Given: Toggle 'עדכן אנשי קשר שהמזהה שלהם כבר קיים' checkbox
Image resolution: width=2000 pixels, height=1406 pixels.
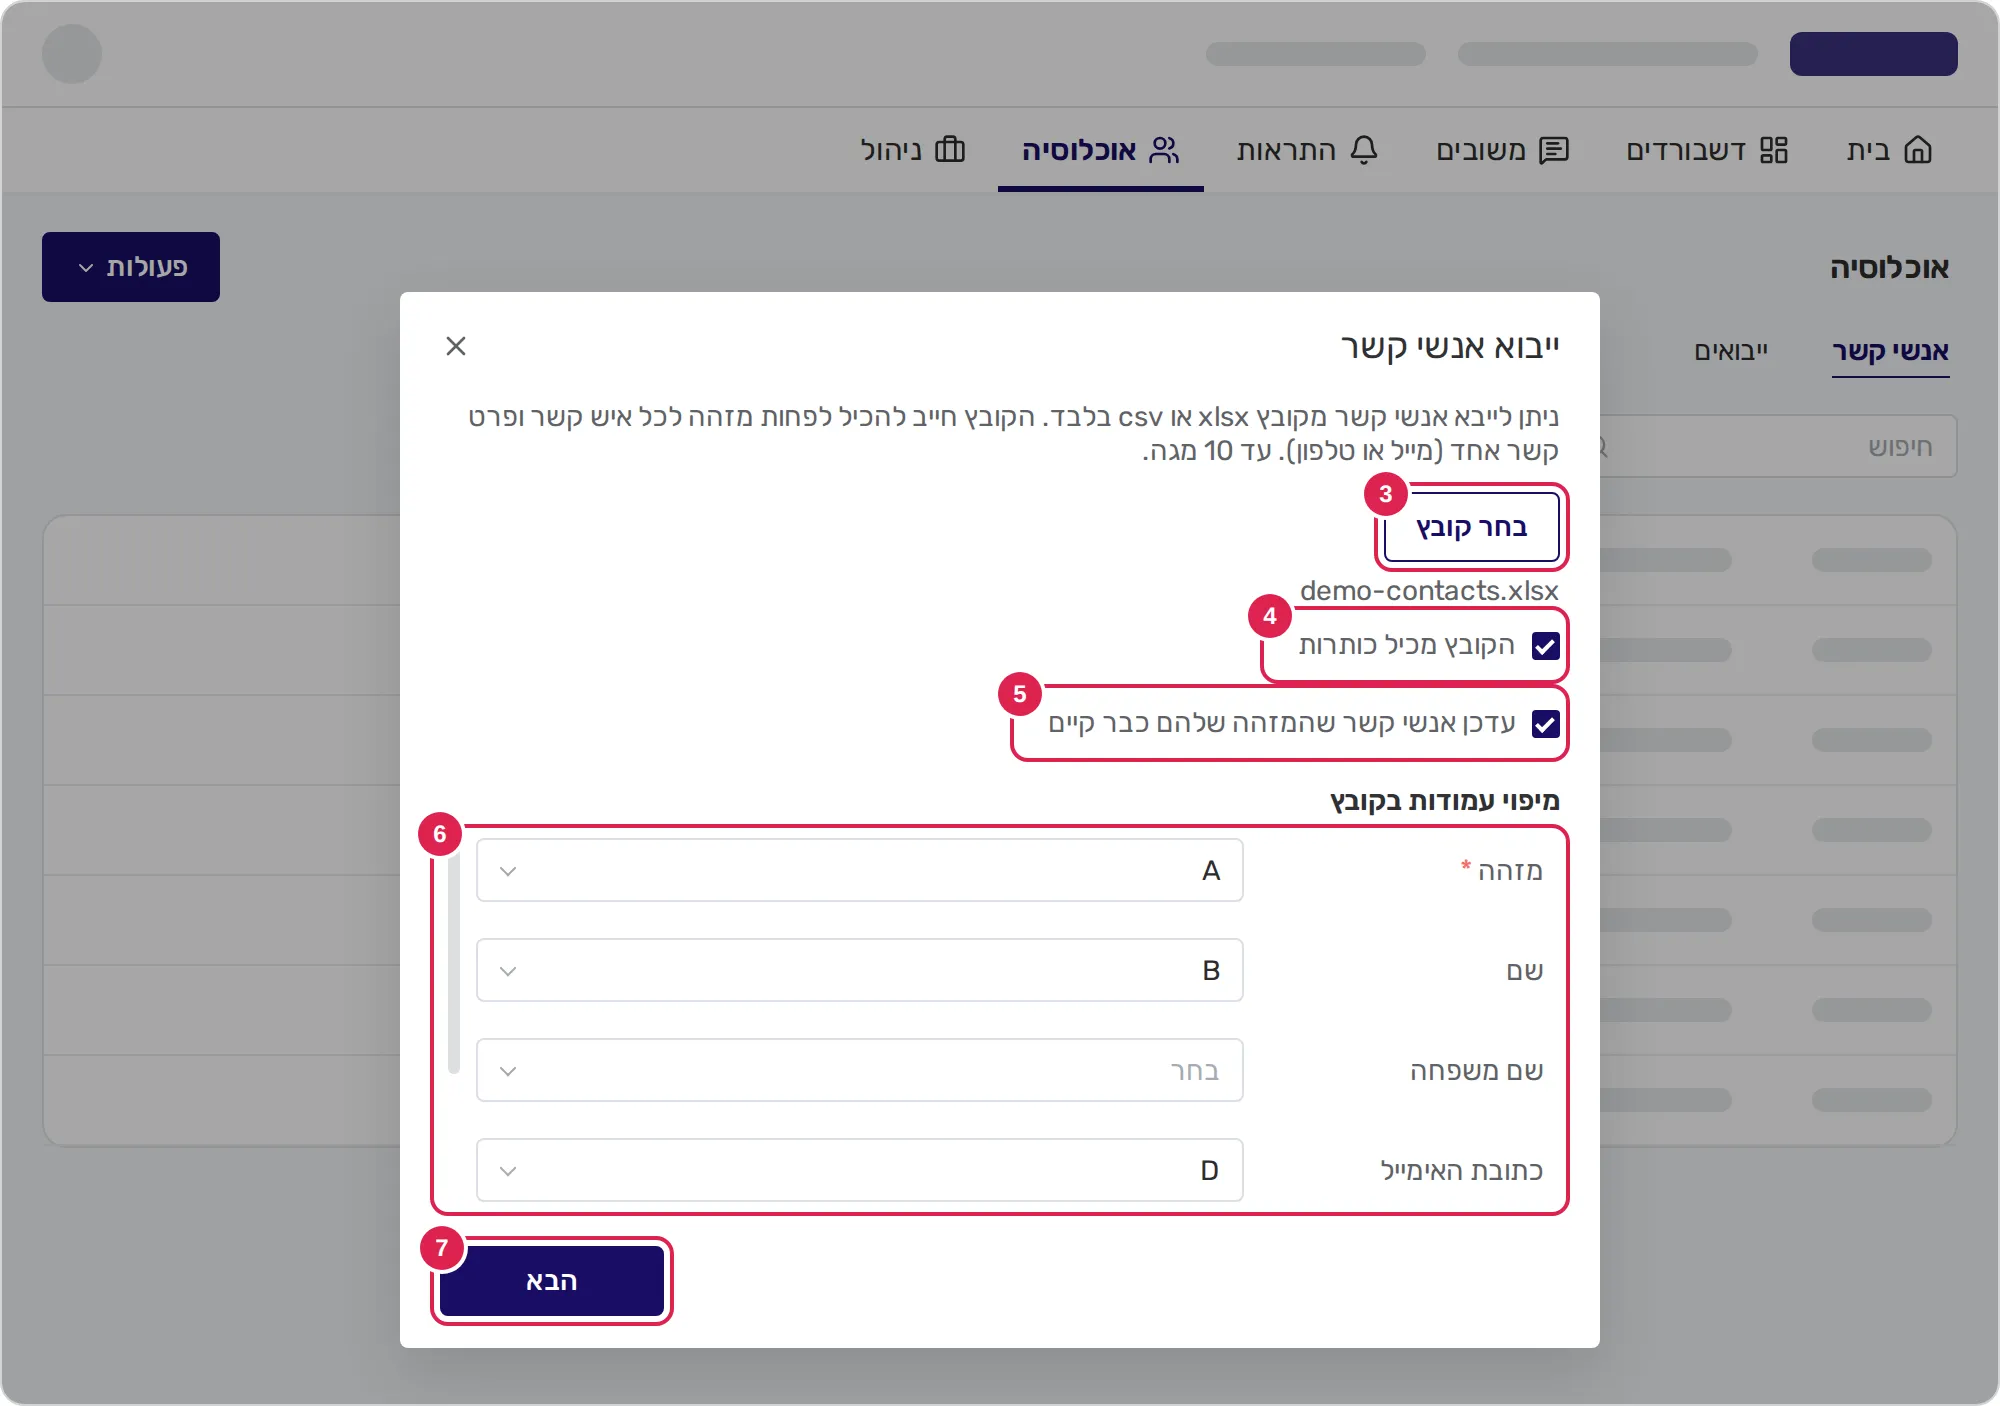Looking at the screenshot, I should click(1546, 724).
